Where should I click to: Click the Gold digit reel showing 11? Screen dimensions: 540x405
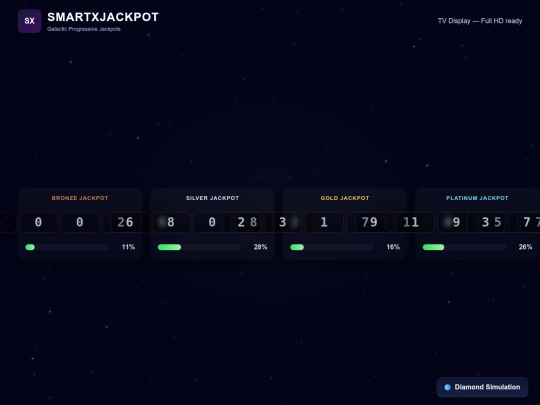tap(411, 222)
